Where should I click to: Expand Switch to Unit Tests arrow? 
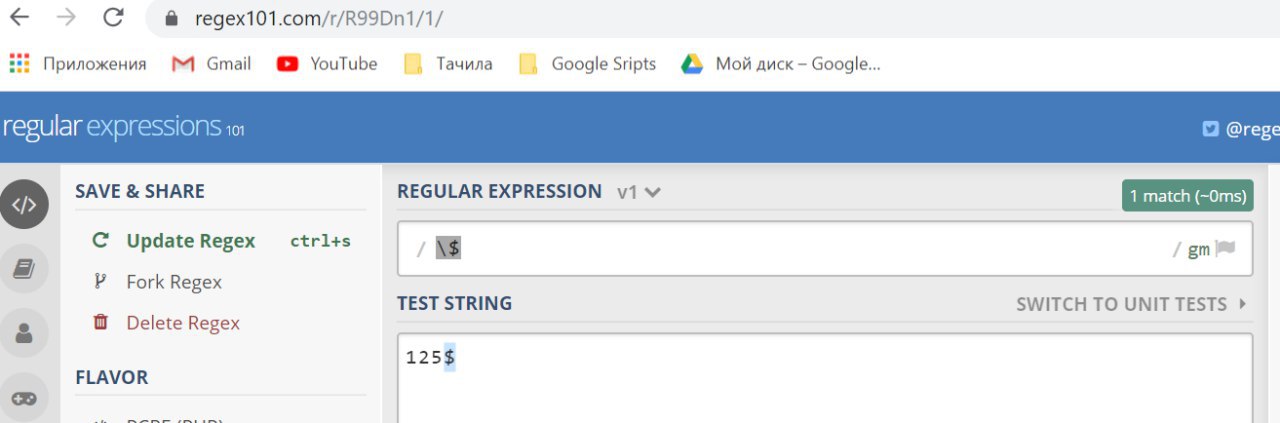pyautogui.click(x=1243, y=303)
